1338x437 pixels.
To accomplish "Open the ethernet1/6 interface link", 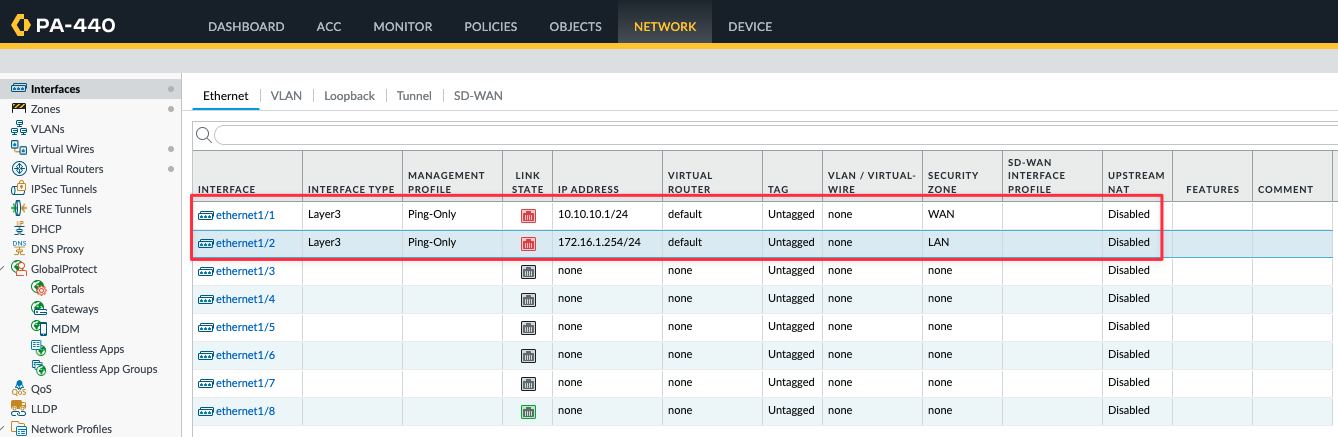I will pos(245,355).
